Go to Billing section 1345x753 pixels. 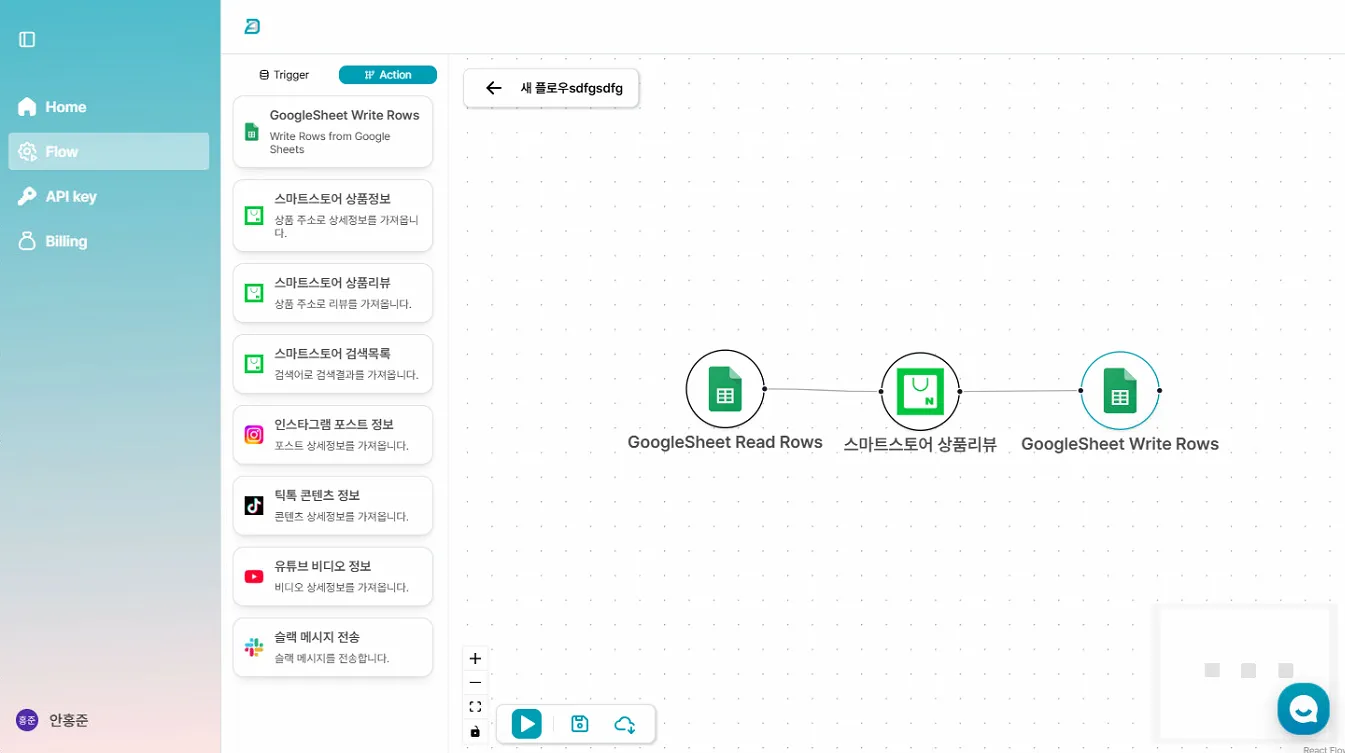coord(66,241)
